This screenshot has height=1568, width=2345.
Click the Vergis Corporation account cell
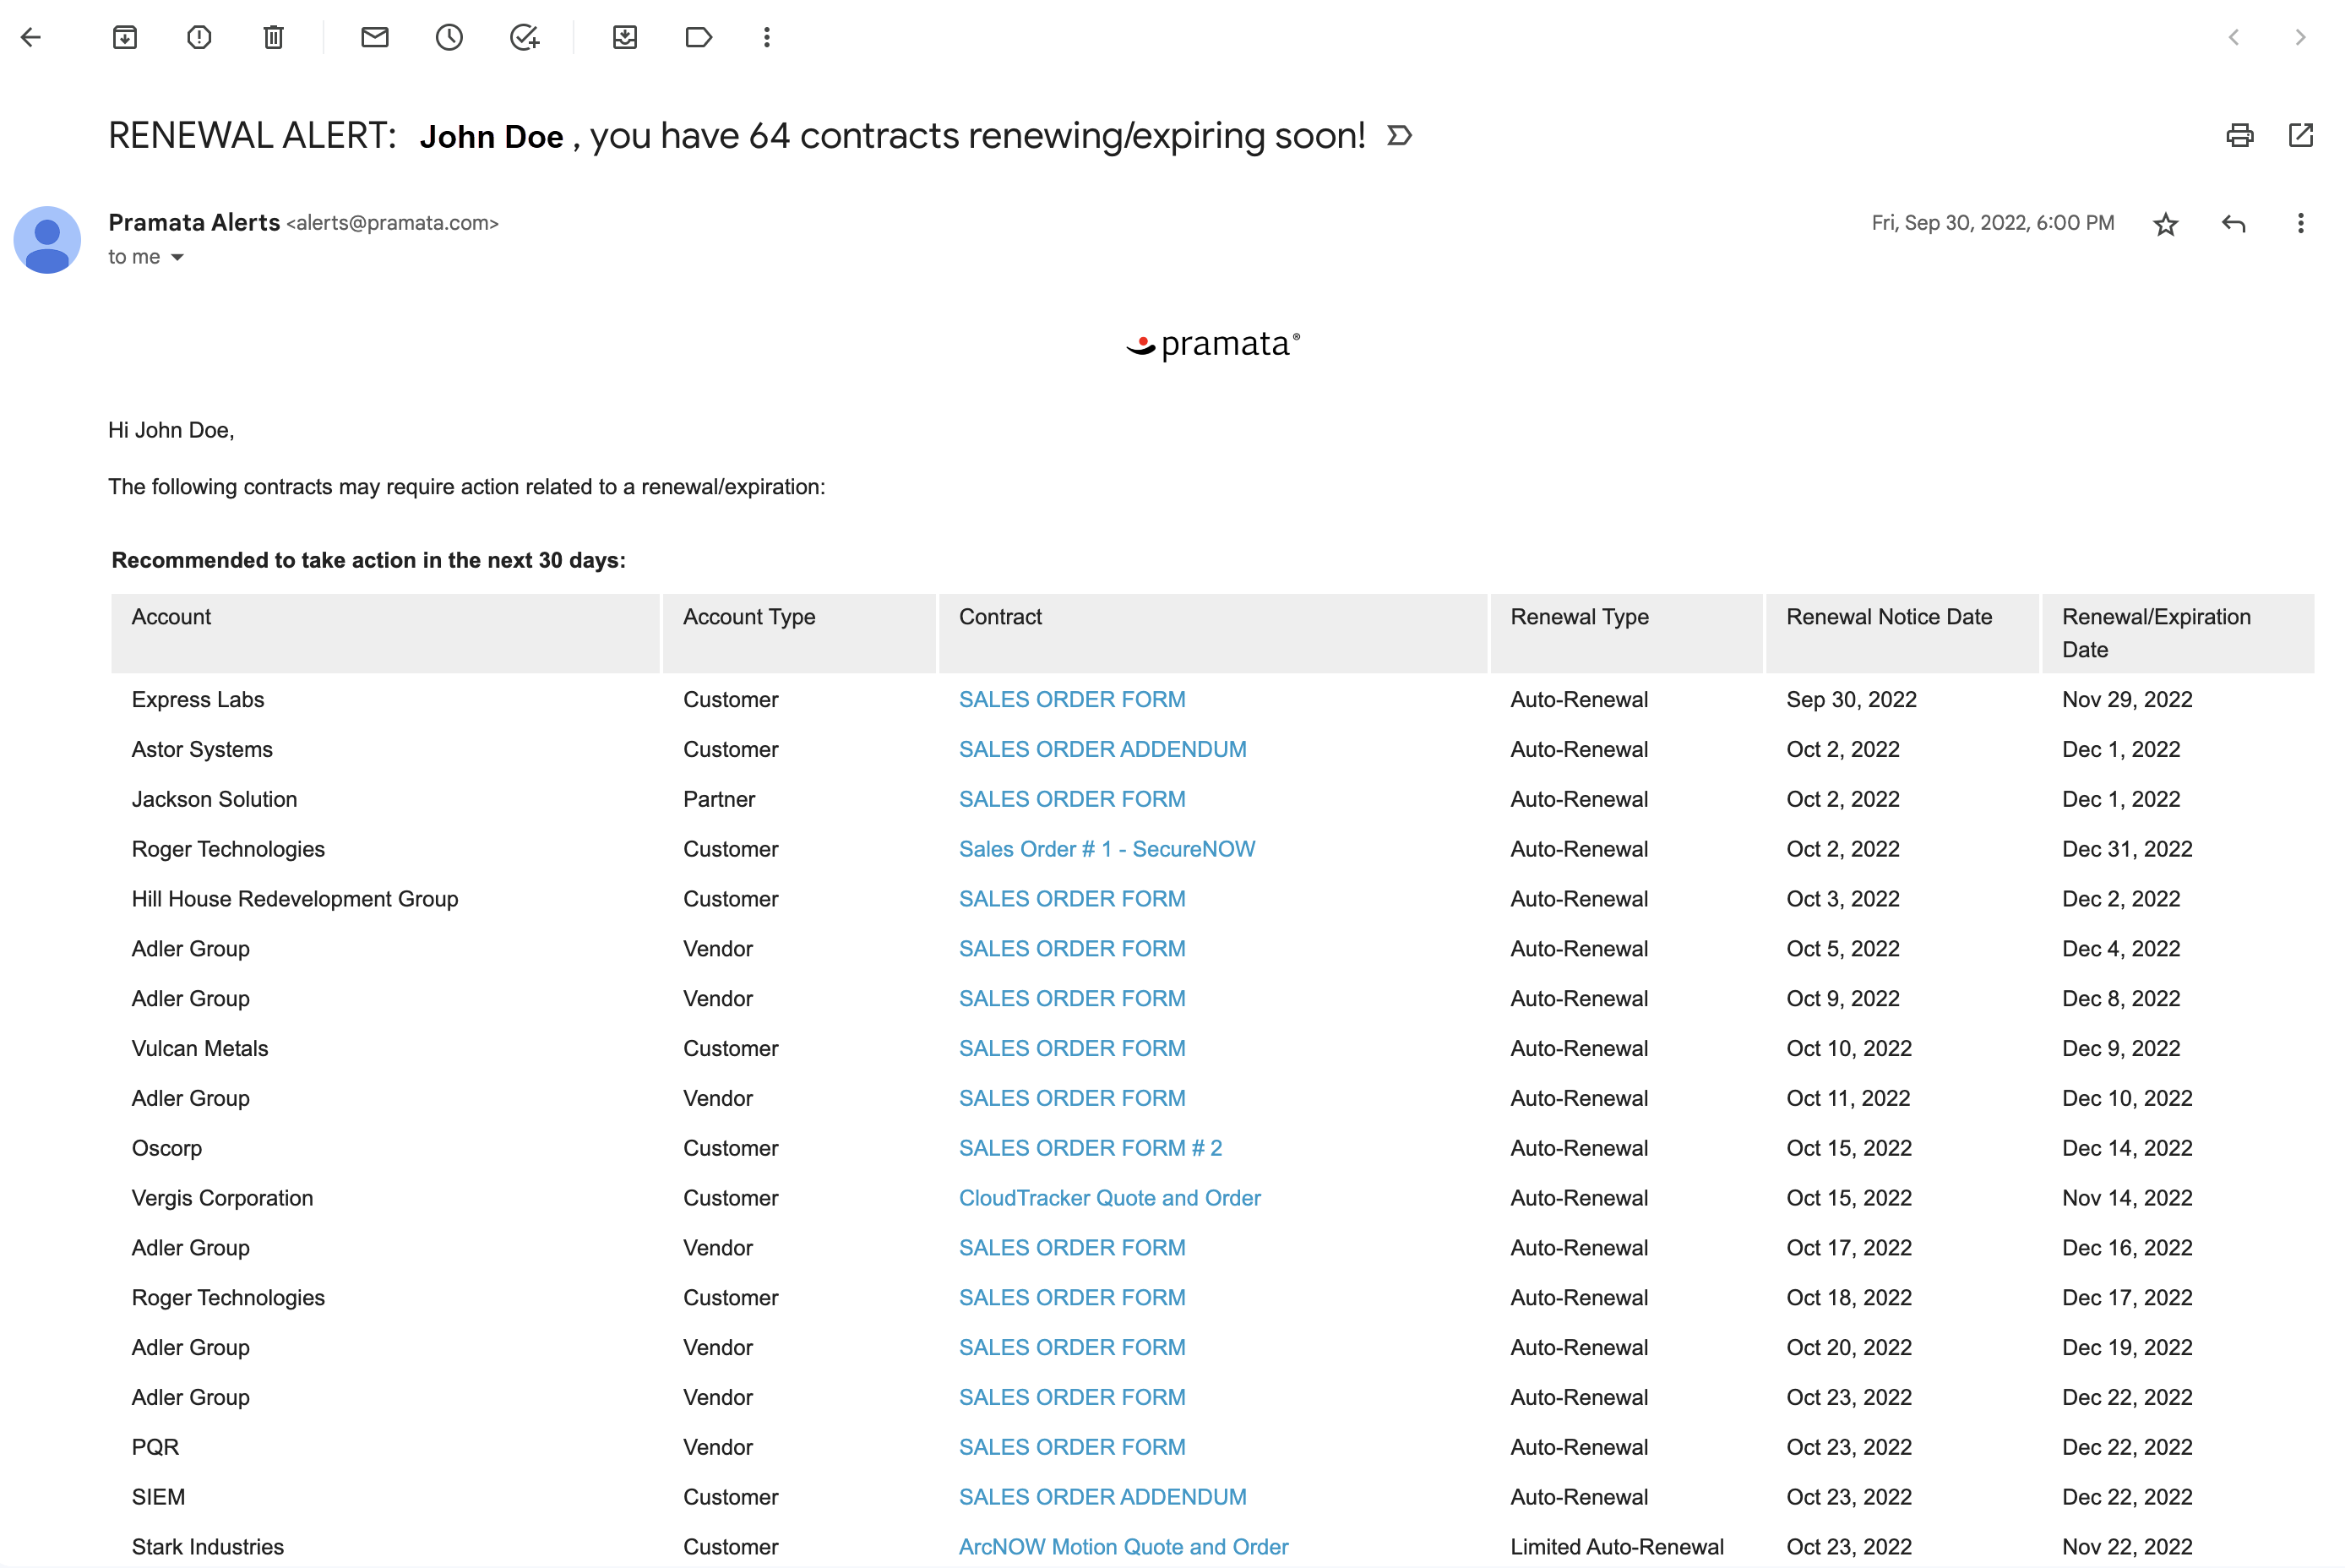222,1199
